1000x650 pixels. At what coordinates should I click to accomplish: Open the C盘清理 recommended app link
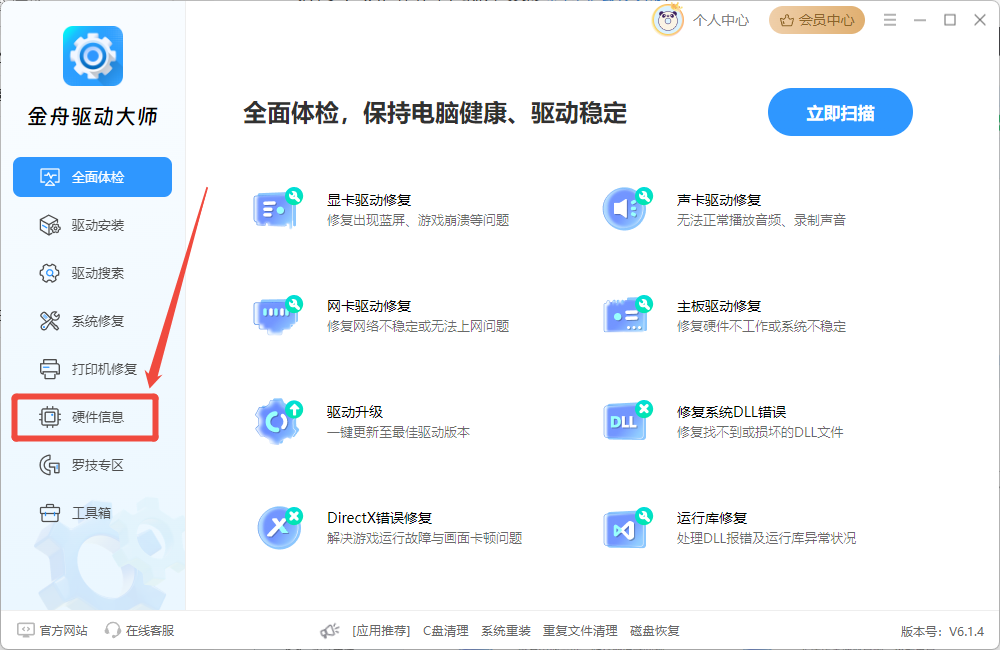click(x=445, y=631)
